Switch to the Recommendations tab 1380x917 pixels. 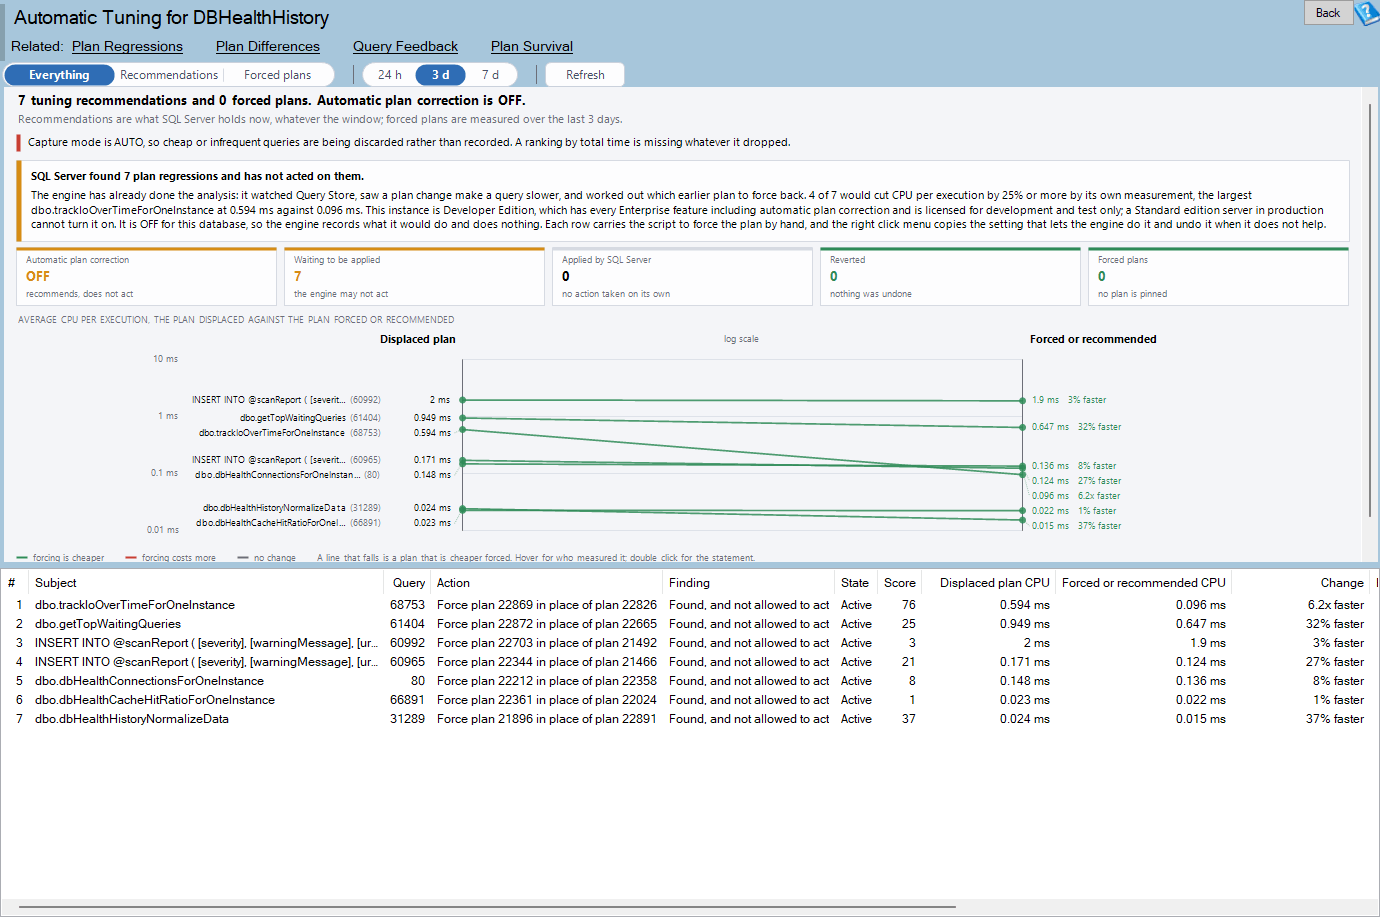click(169, 75)
